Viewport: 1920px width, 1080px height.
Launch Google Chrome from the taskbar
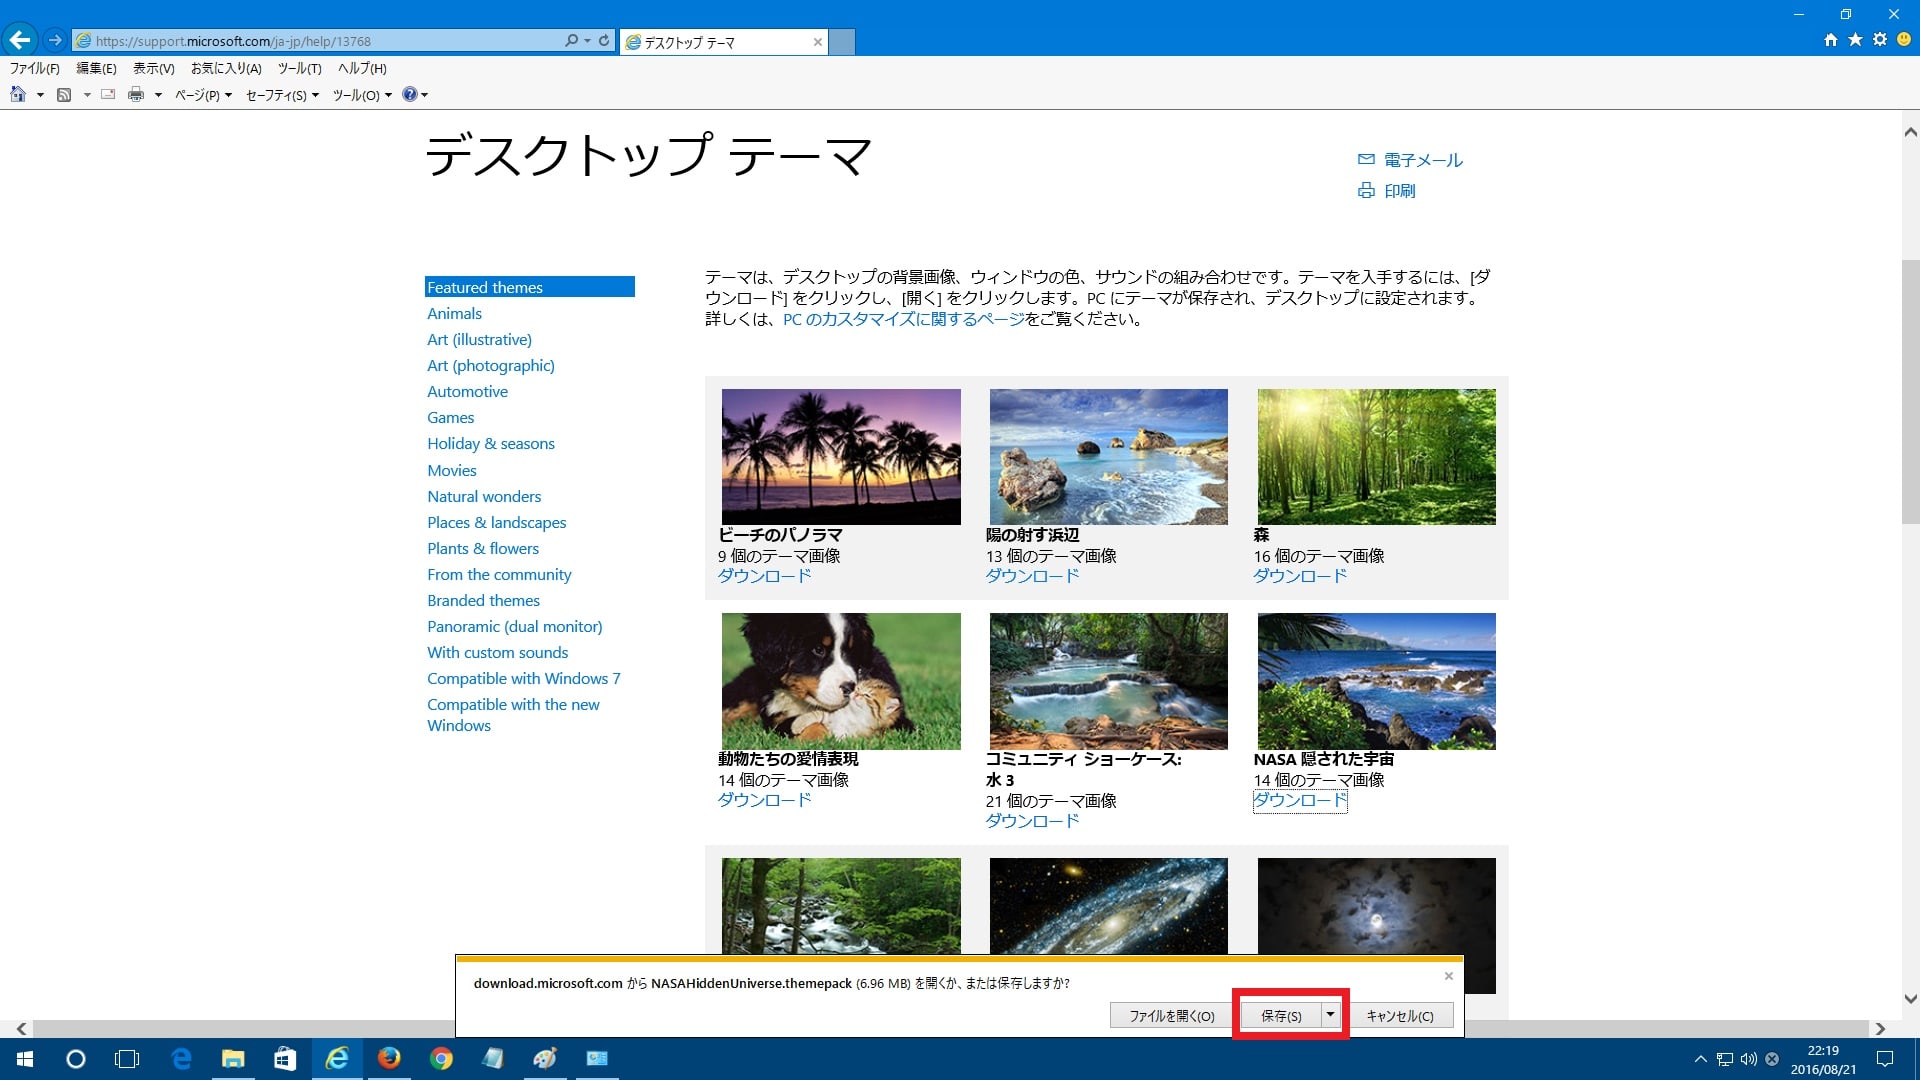(x=441, y=1059)
